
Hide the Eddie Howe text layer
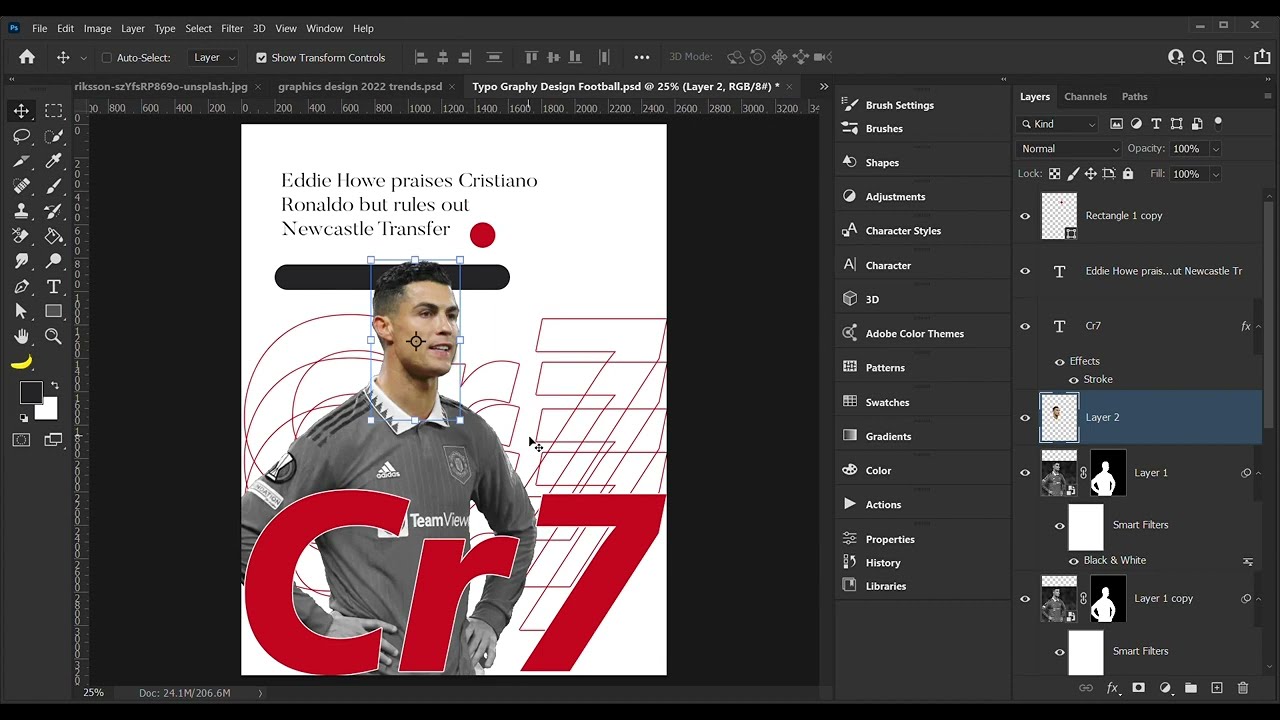tap(1025, 271)
